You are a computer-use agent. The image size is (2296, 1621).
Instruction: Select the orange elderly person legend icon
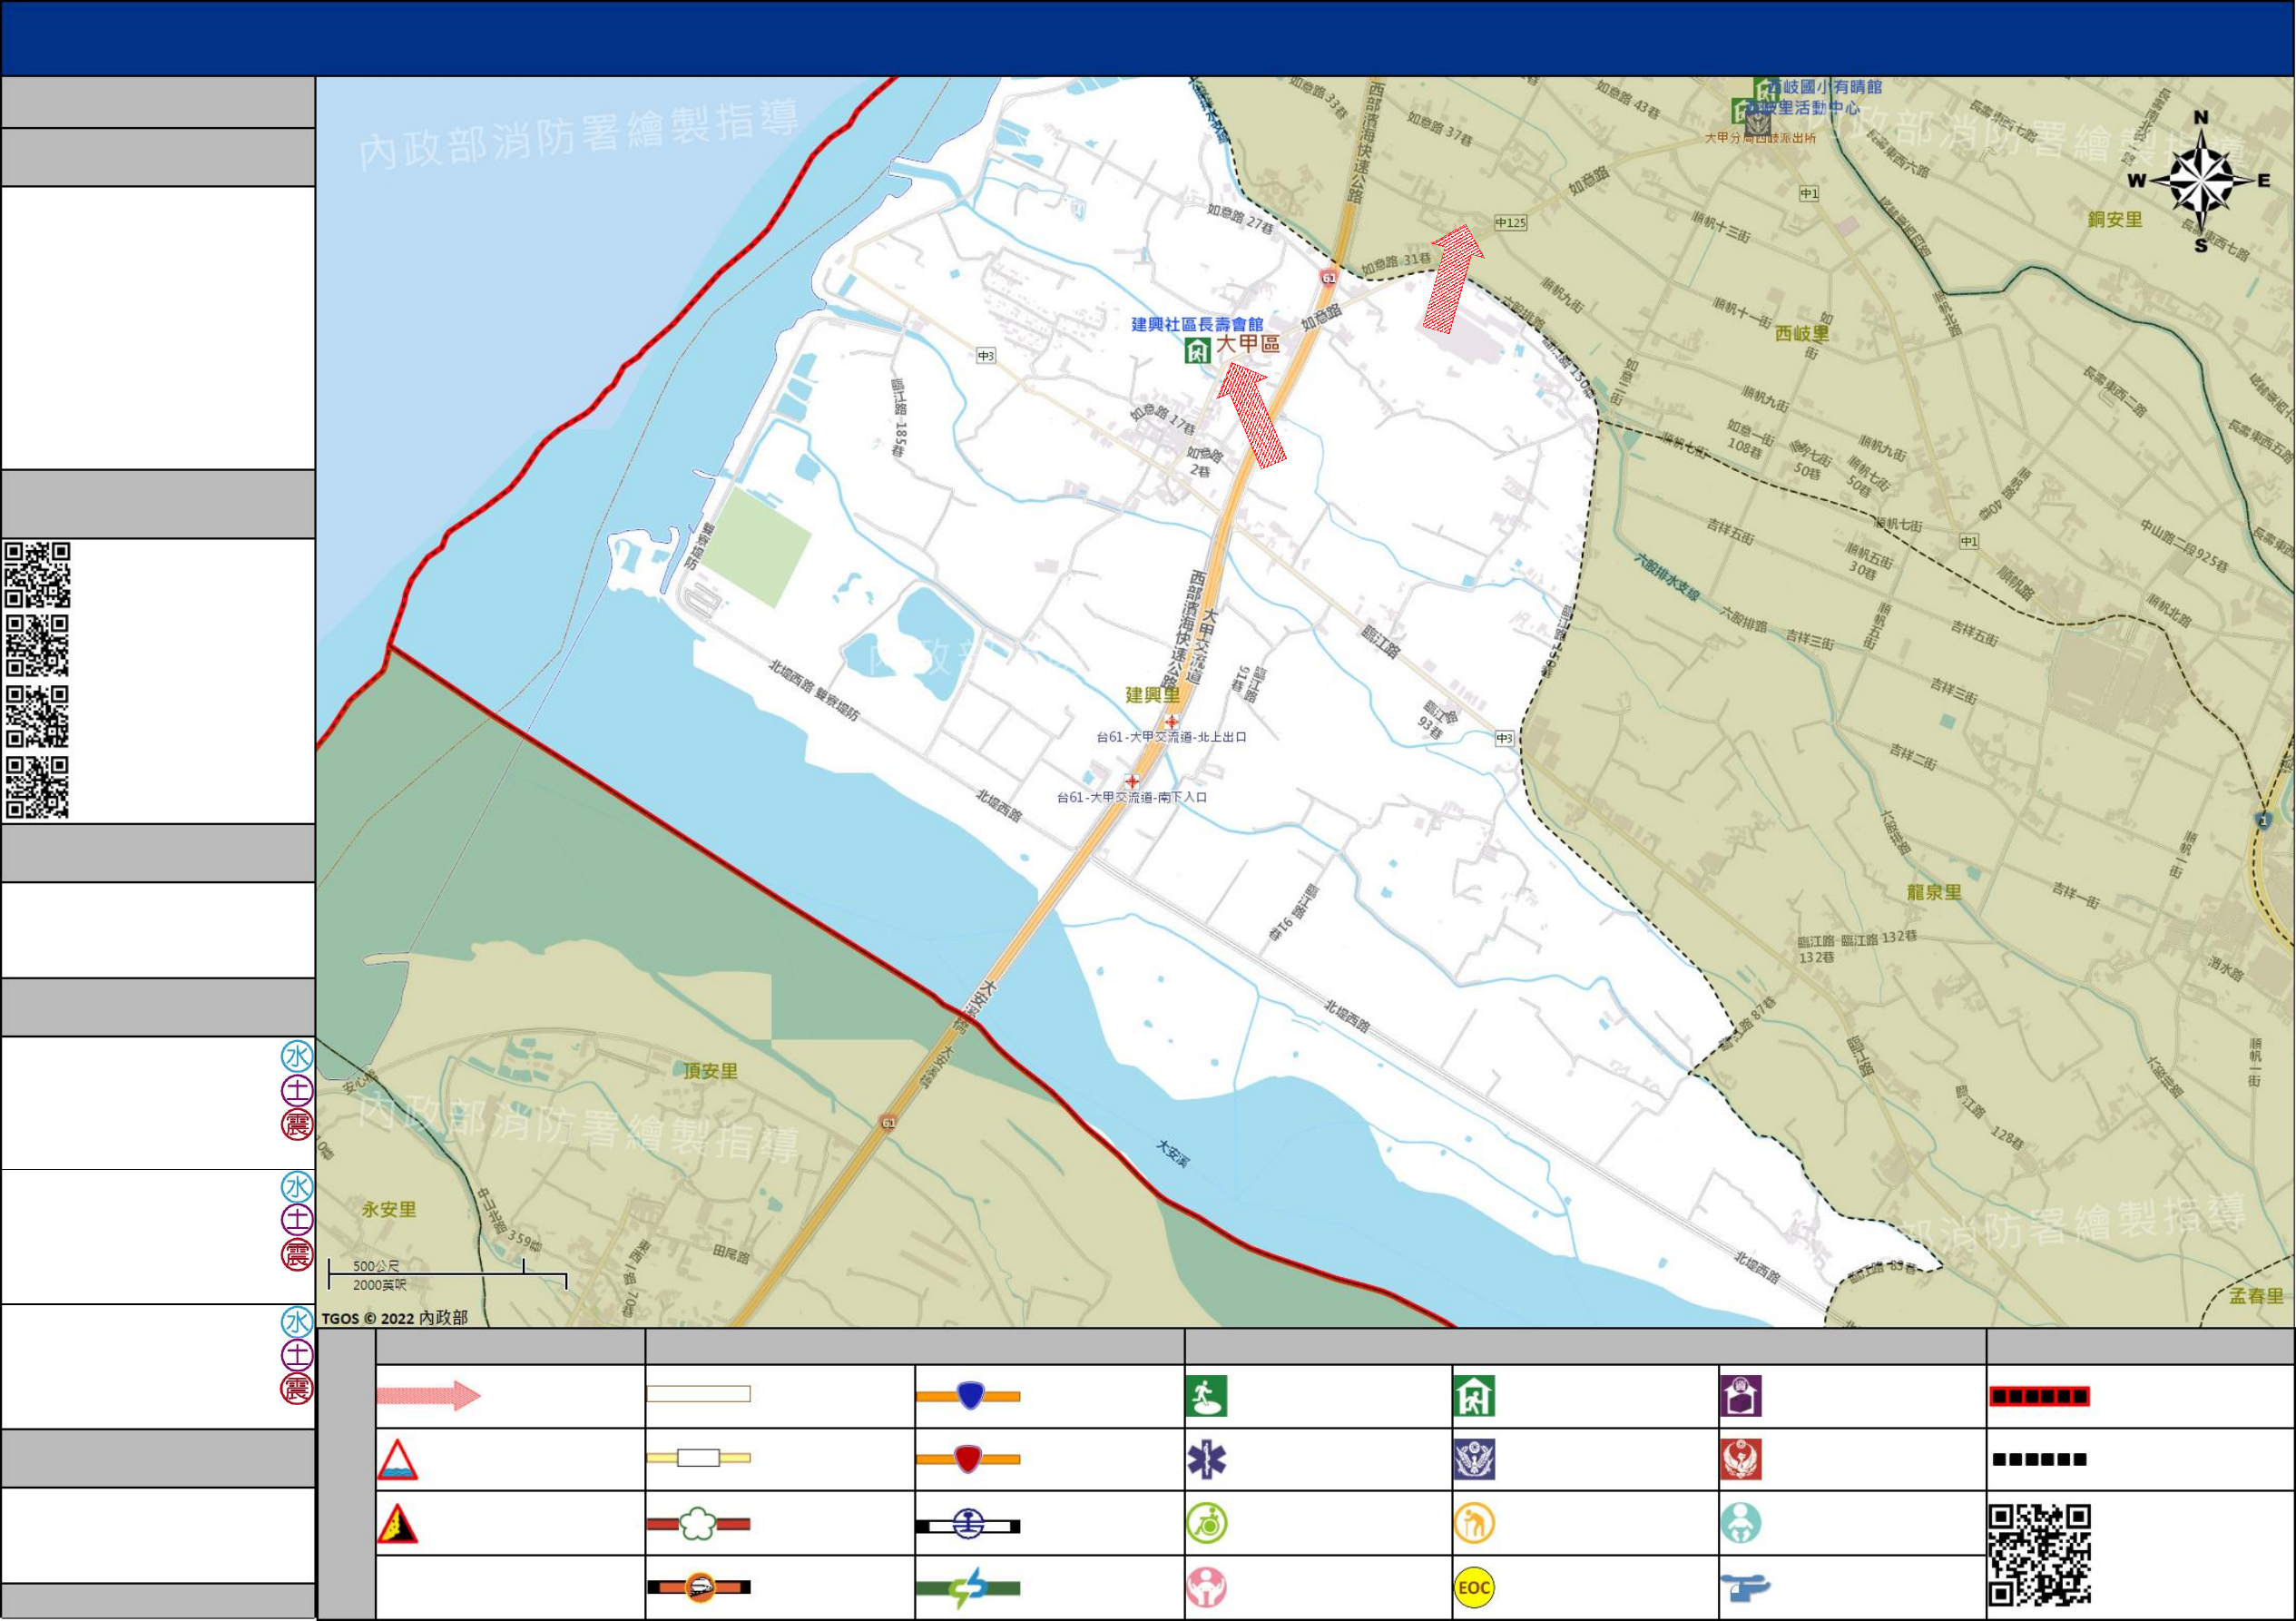[1474, 1524]
